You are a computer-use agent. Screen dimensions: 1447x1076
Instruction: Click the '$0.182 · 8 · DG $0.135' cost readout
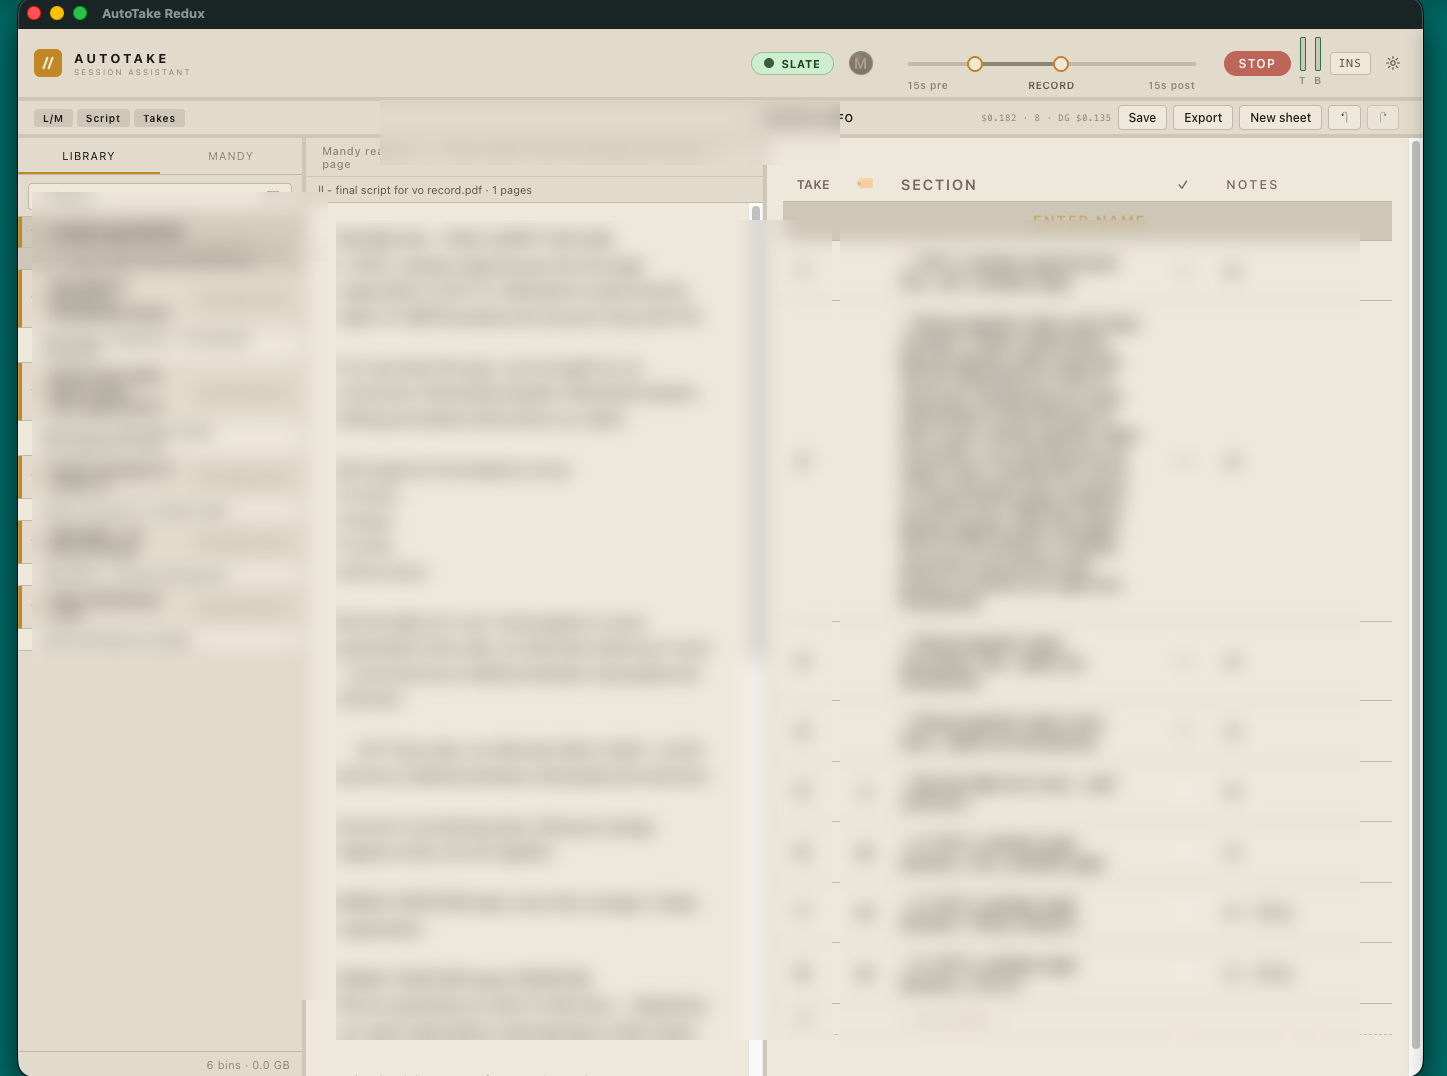pyautogui.click(x=1046, y=118)
